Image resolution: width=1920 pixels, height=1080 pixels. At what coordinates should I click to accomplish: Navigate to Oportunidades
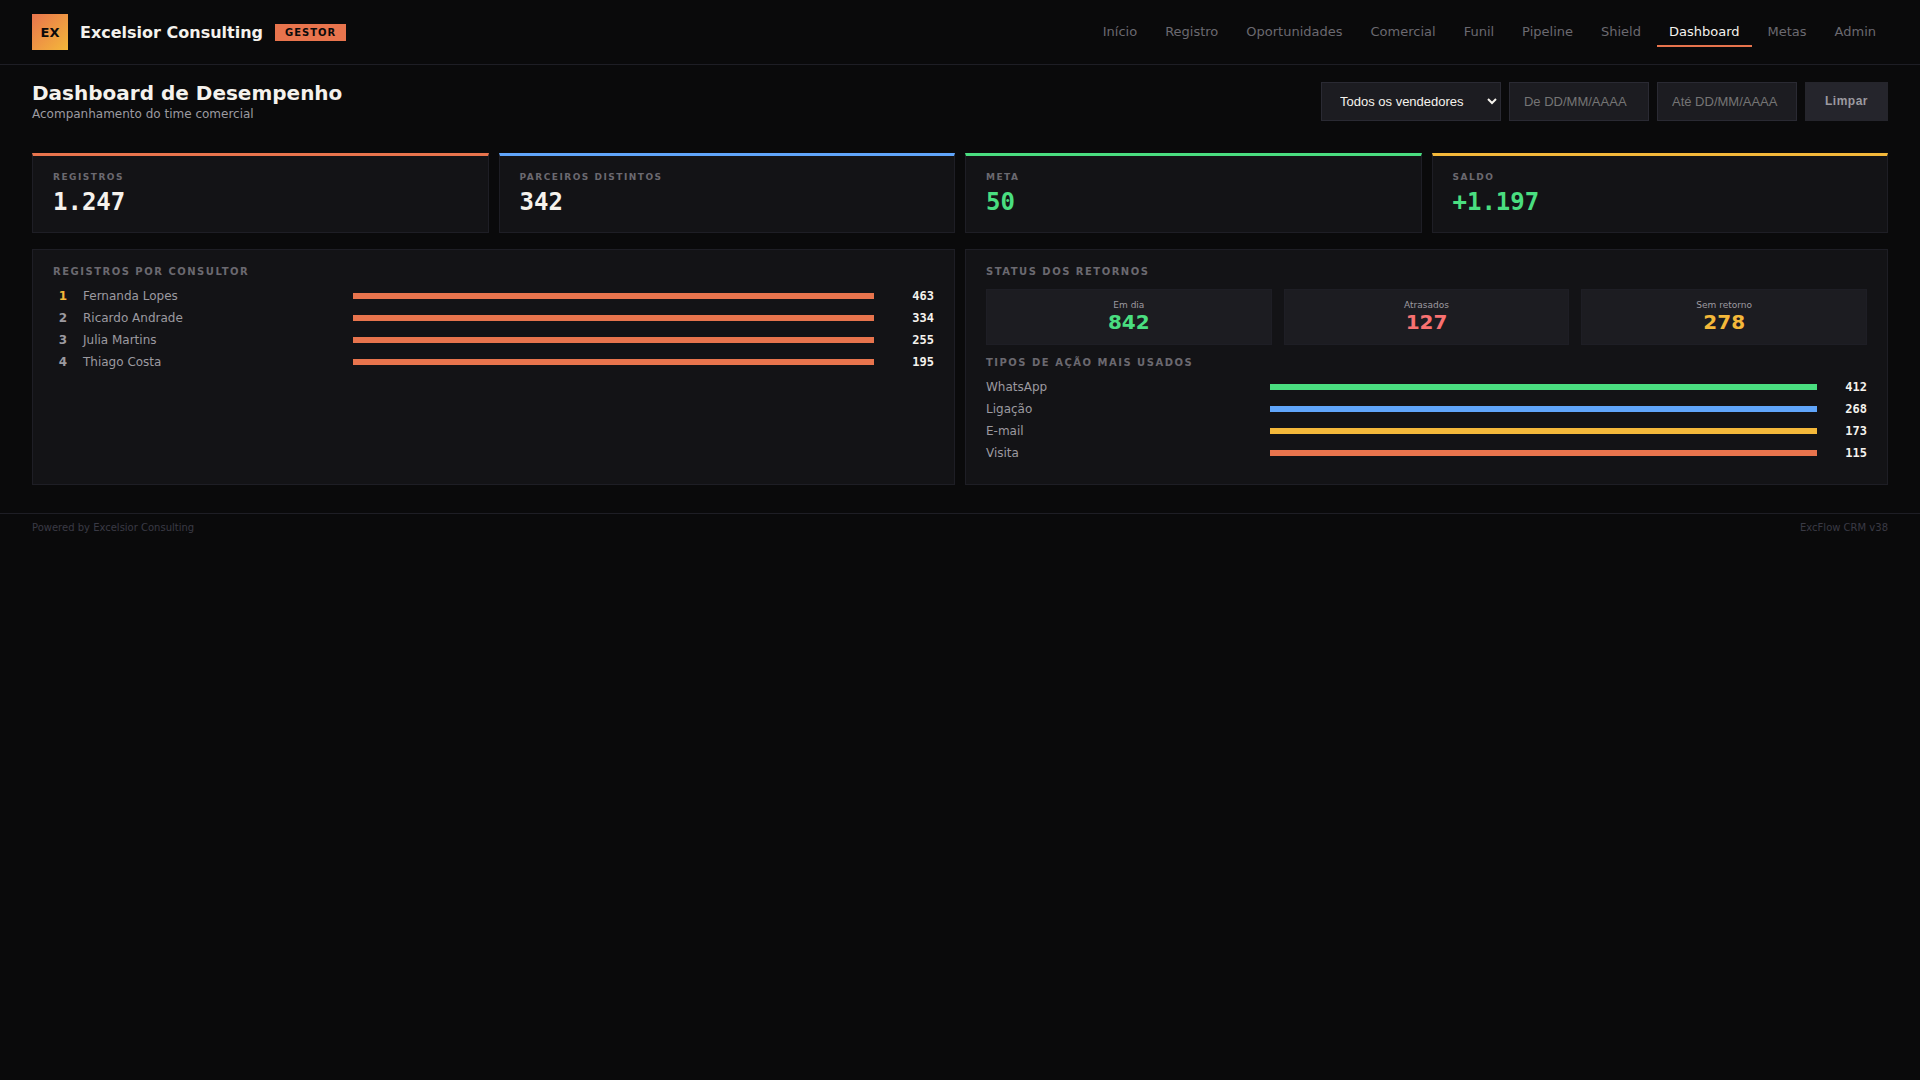point(1294,32)
